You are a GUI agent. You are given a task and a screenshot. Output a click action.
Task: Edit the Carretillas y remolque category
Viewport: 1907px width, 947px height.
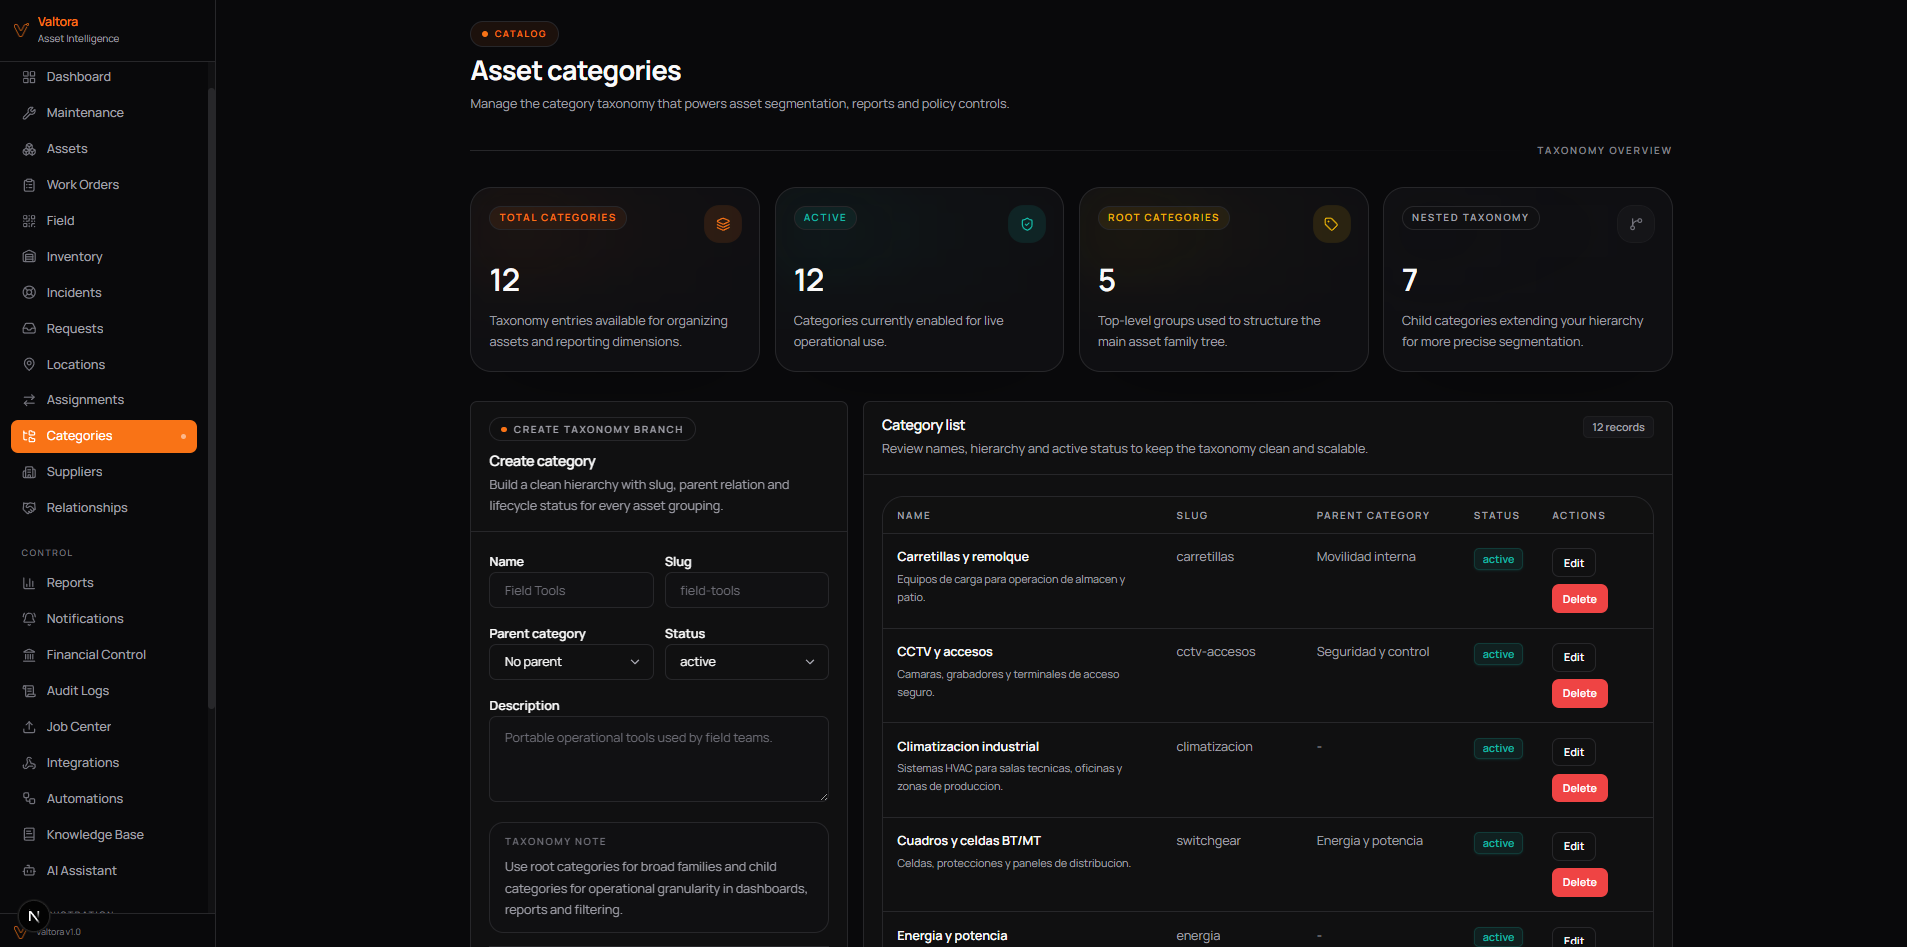1573,563
